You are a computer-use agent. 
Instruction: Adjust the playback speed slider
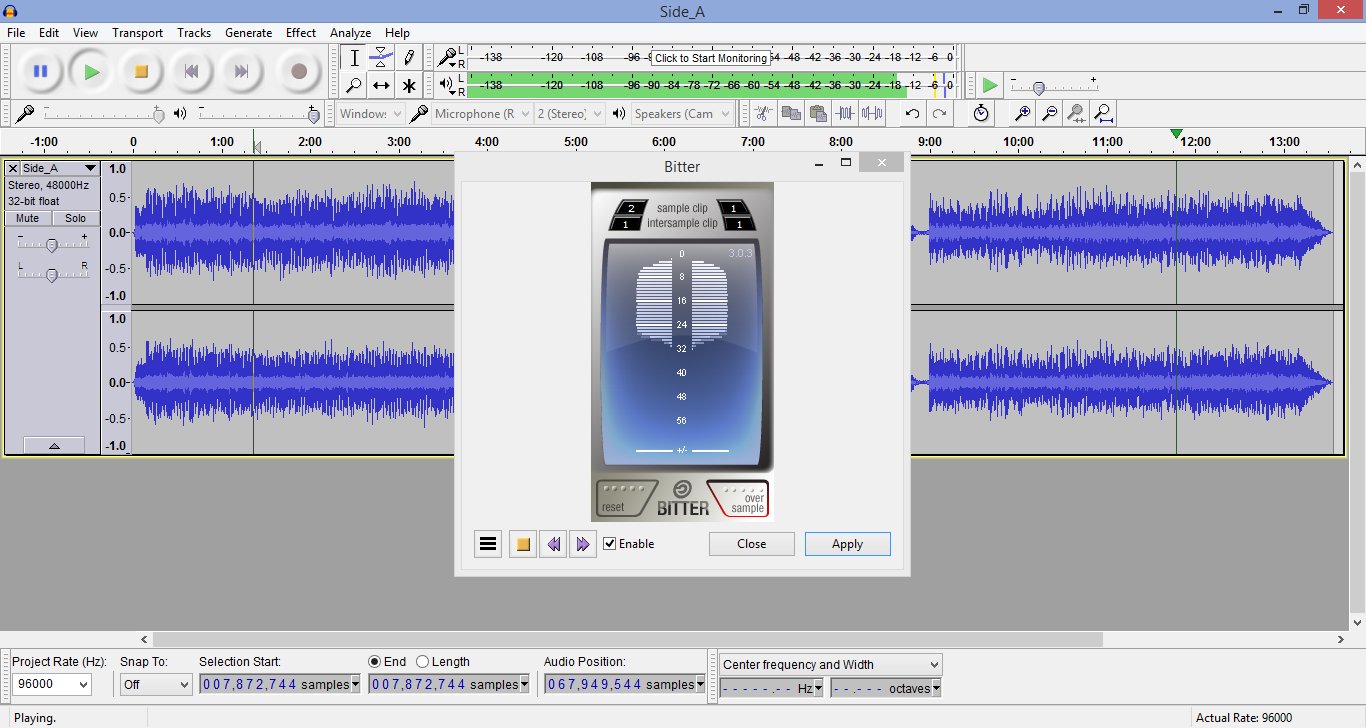pyautogui.click(x=1053, y=86)
